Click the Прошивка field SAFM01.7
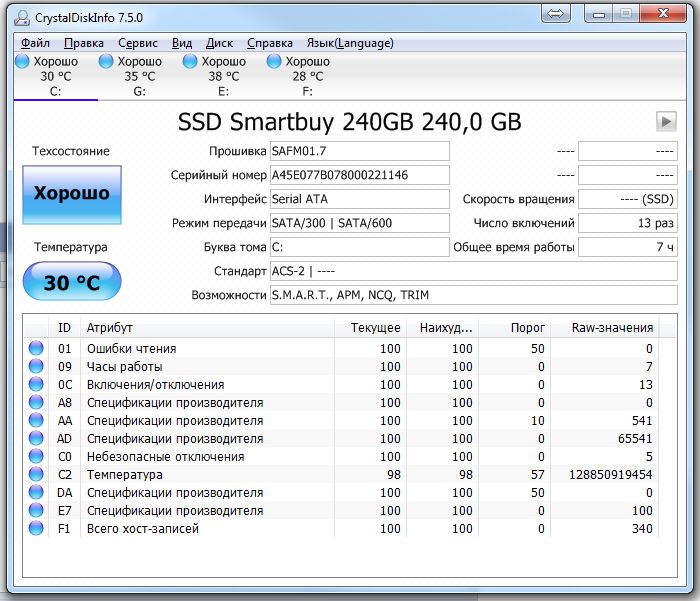This screenshot has height=601, width=700. (359, 151)
